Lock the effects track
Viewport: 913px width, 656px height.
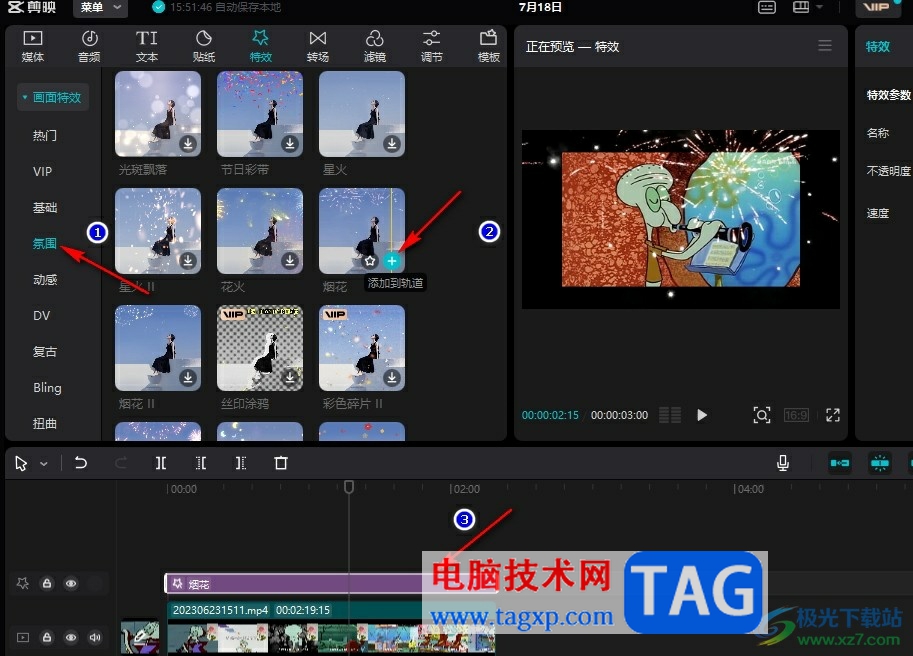[47, 583]
